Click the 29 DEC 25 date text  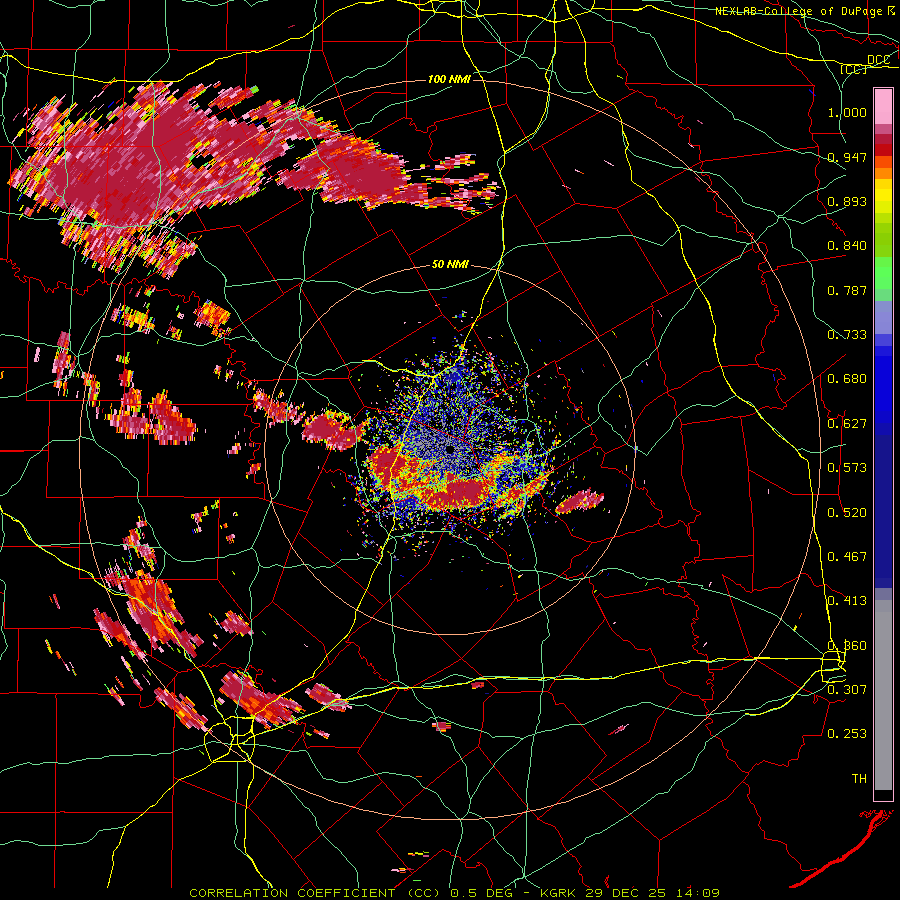(626, 893)
